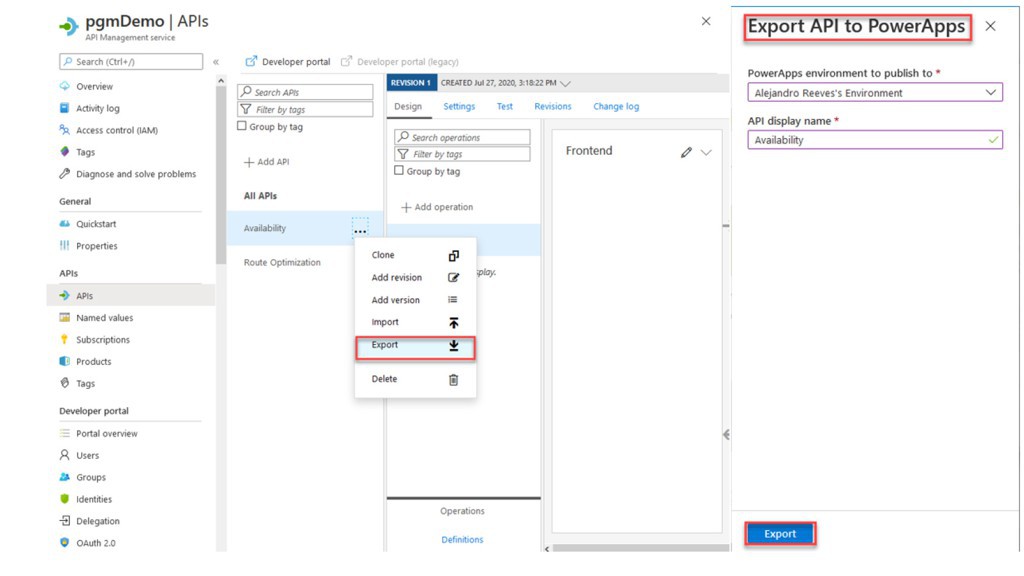Click the Search operations field
1024x576 pixels.
click(x=462, y=137)
